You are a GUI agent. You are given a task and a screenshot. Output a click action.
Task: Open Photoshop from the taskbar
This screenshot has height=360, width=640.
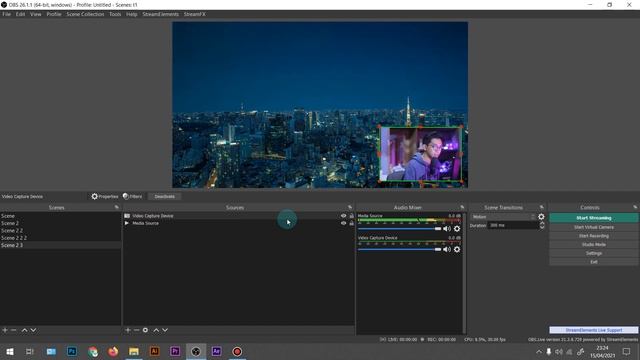72,351
